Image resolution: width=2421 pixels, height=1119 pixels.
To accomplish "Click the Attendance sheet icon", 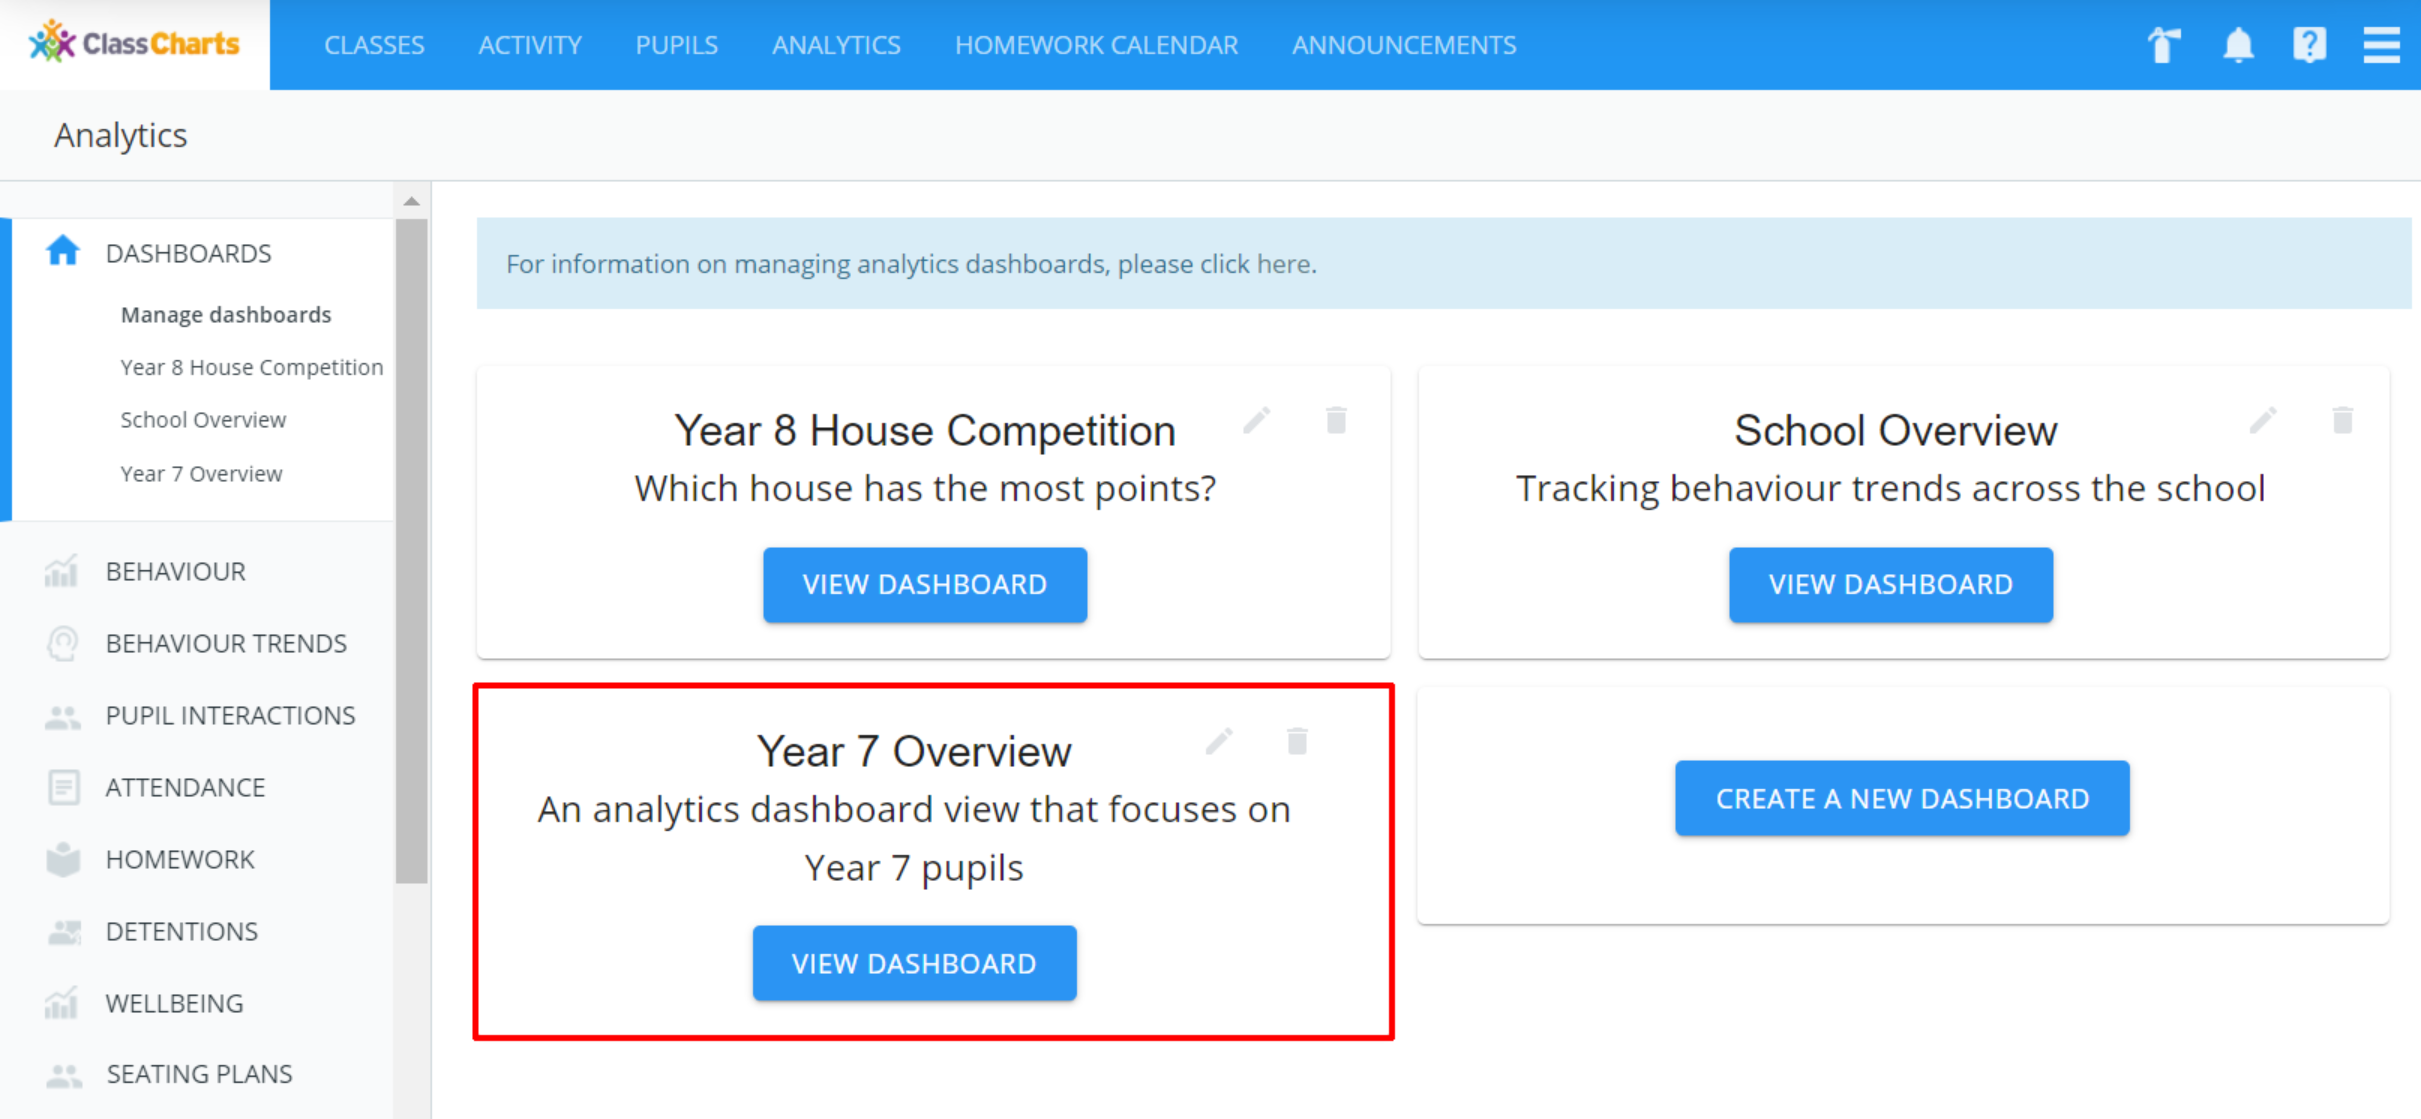I will 63,787.
